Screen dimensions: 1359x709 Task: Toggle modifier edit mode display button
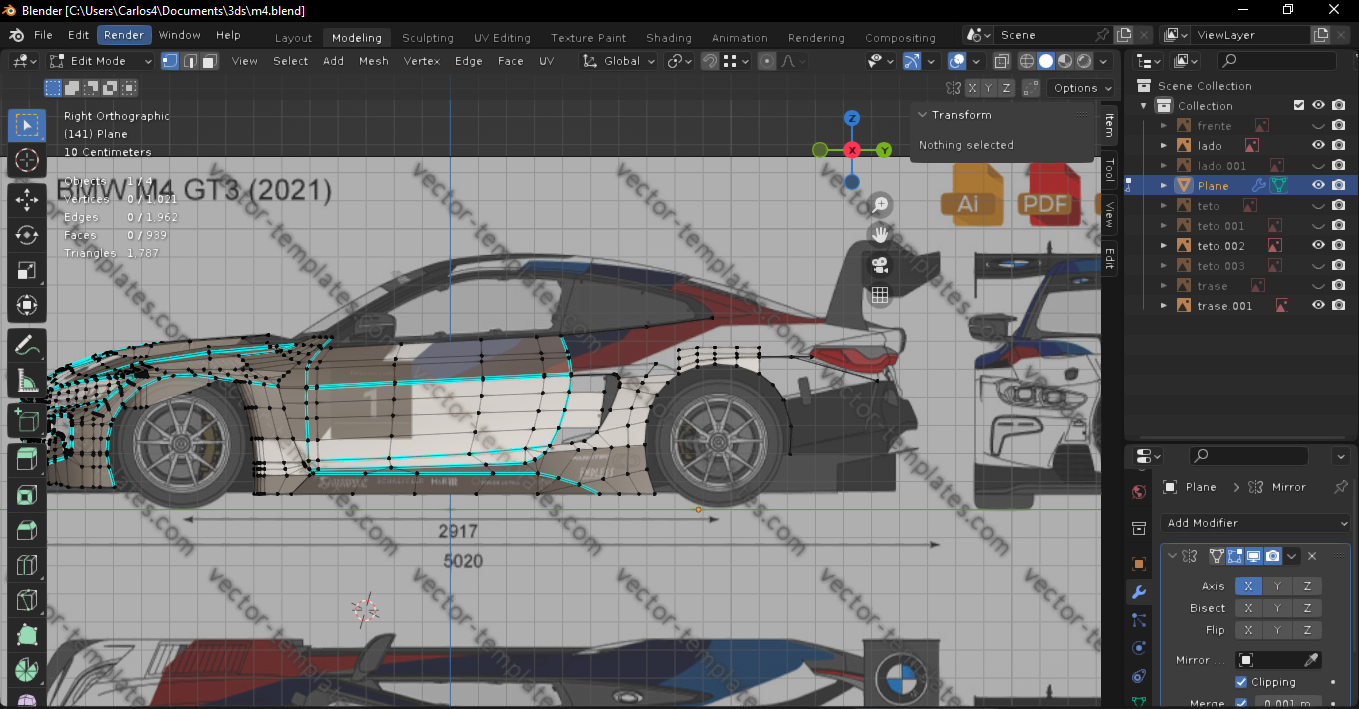[x=1235, y=556]
